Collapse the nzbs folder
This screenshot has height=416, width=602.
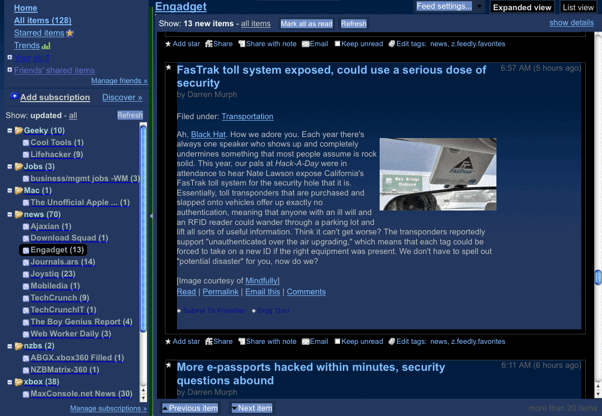click(x=10, y=346)
